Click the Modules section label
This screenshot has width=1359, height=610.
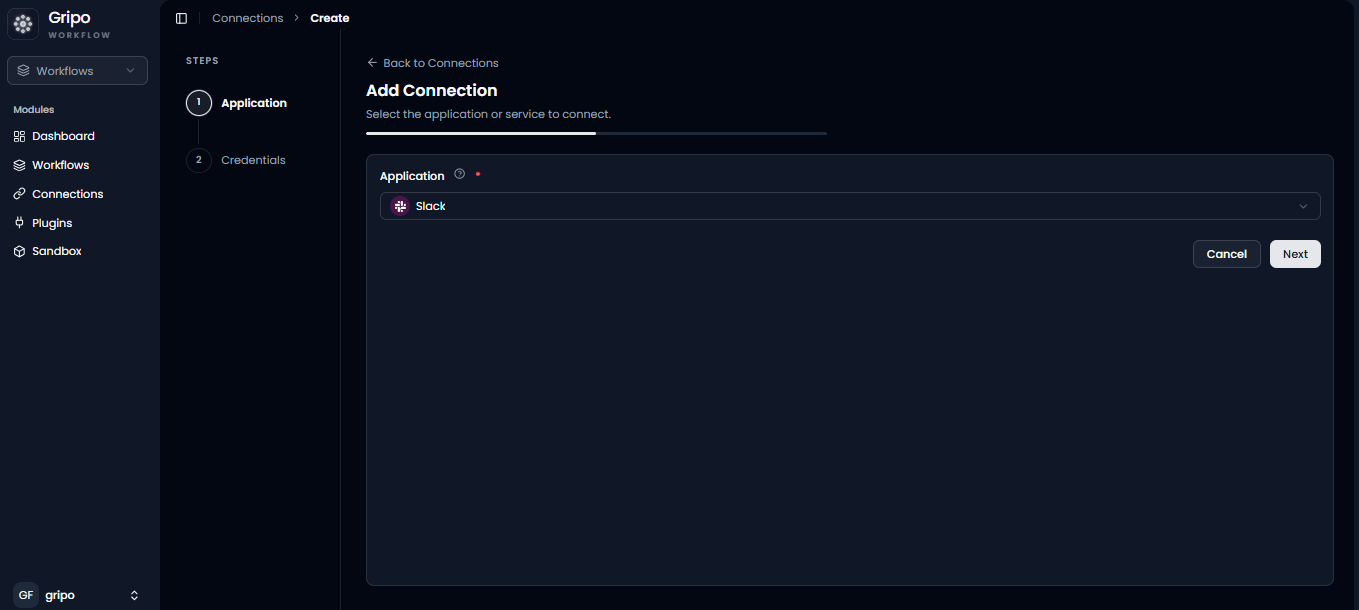point(34,110)
